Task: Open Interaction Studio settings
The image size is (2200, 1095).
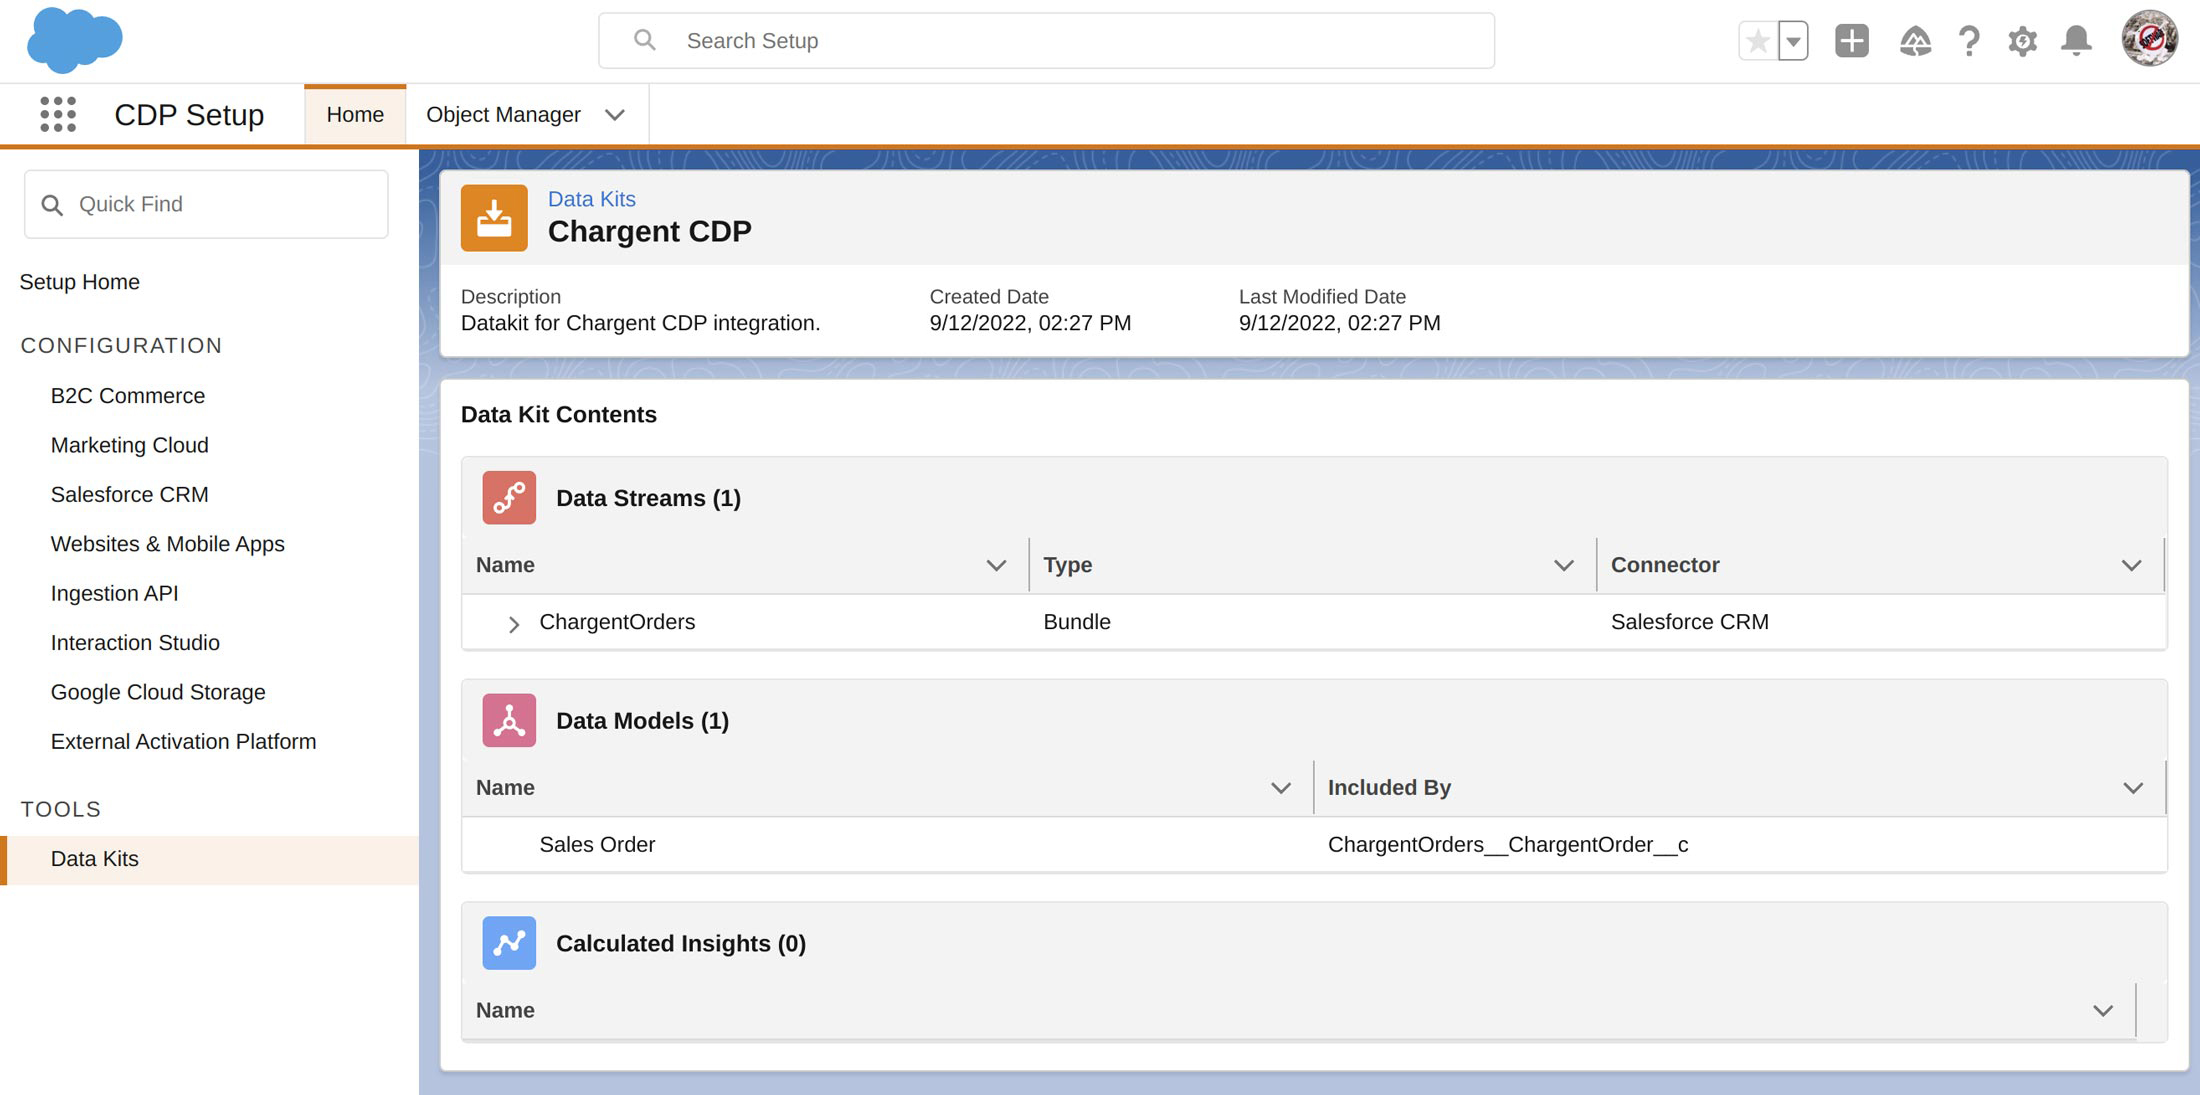Action: point(135,643)
